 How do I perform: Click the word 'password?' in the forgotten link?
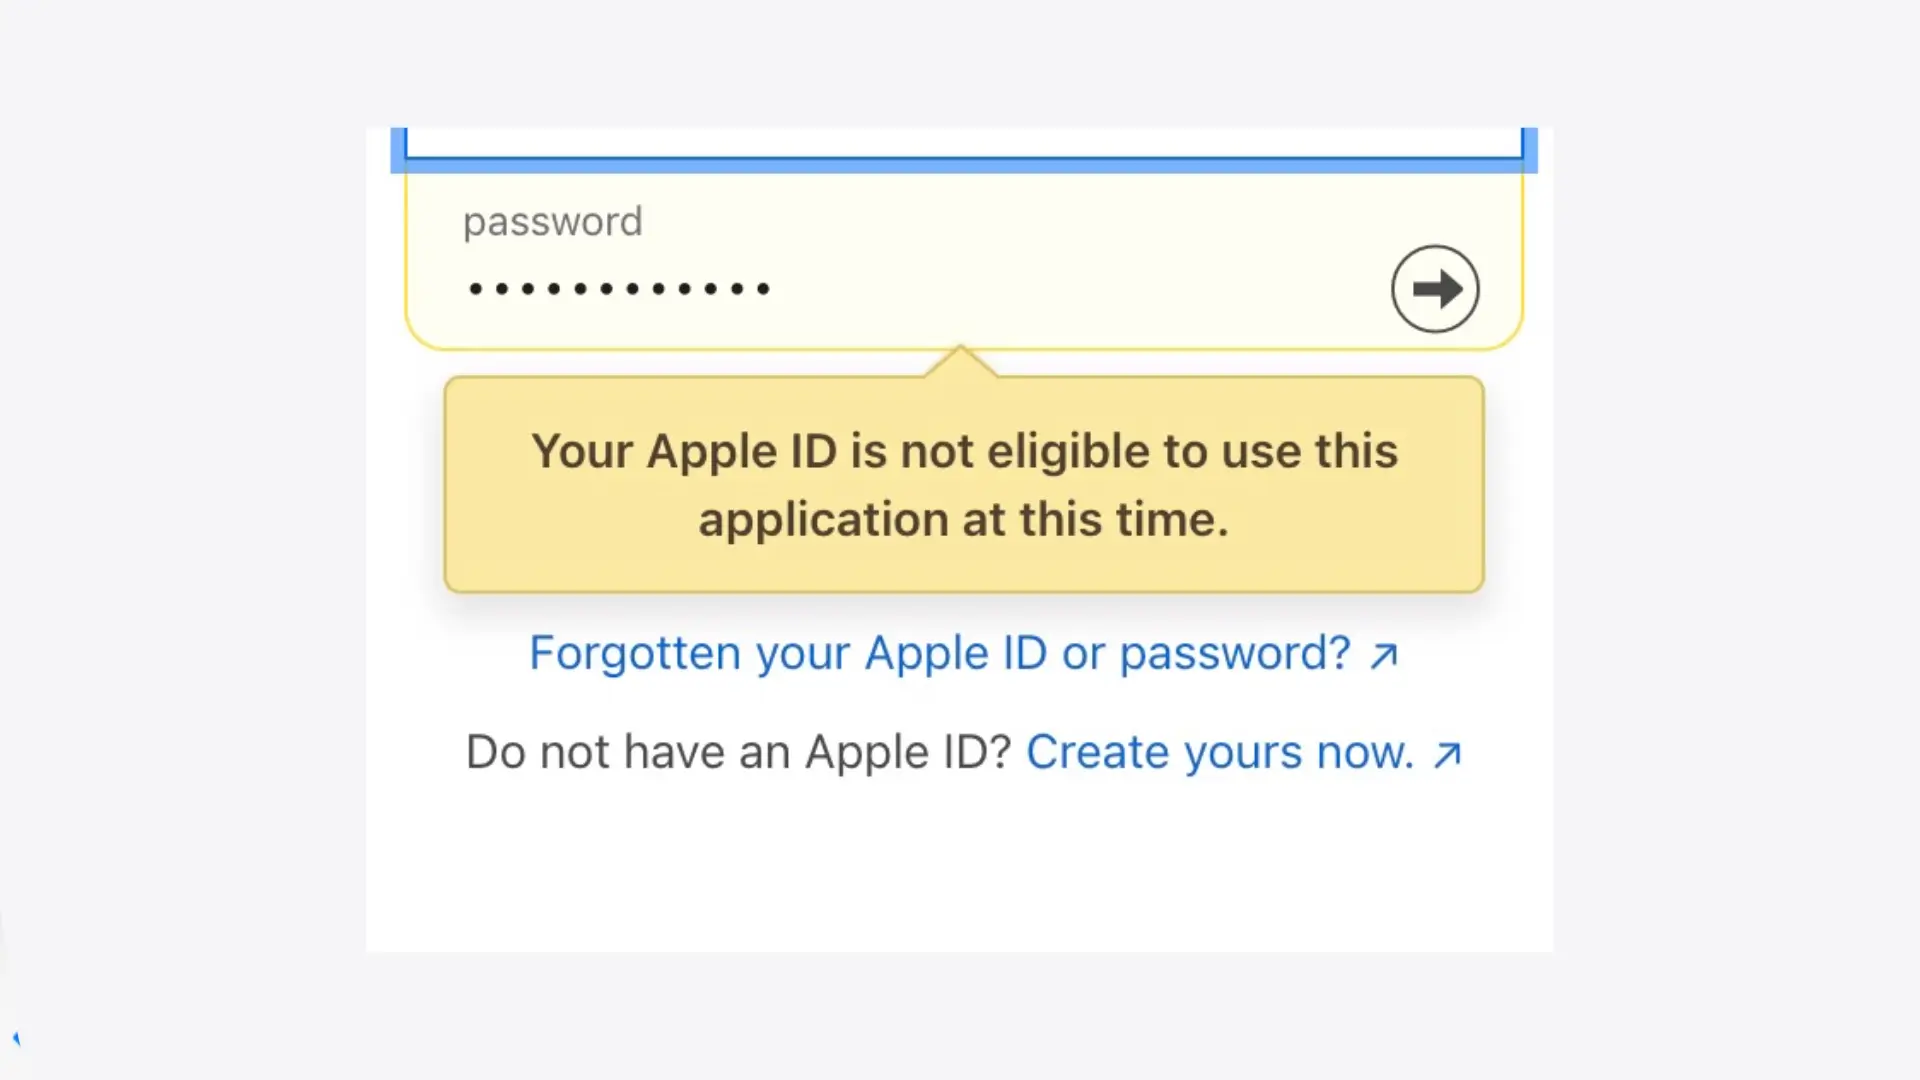click(x=1235, y=655)
